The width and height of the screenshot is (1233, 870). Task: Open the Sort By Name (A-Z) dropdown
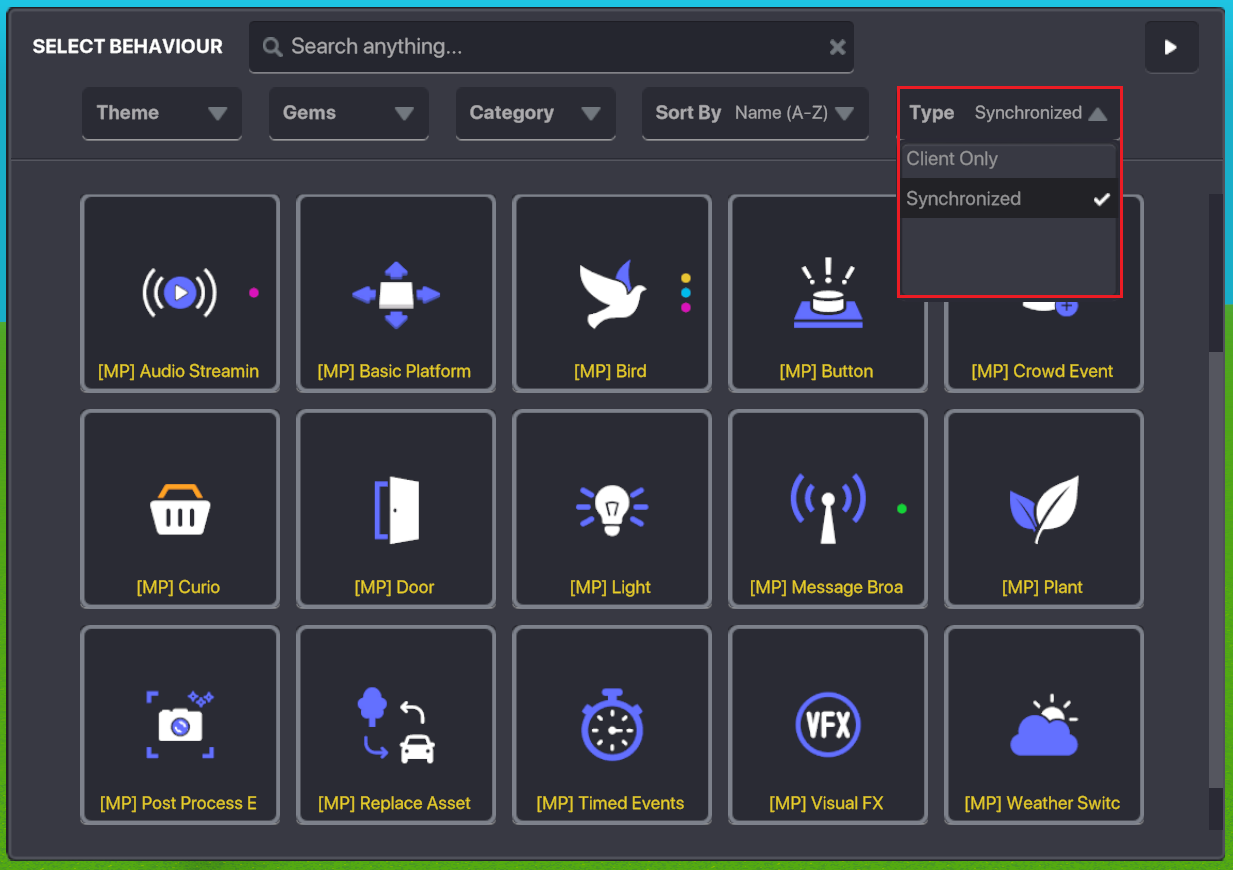click(754, 113)
